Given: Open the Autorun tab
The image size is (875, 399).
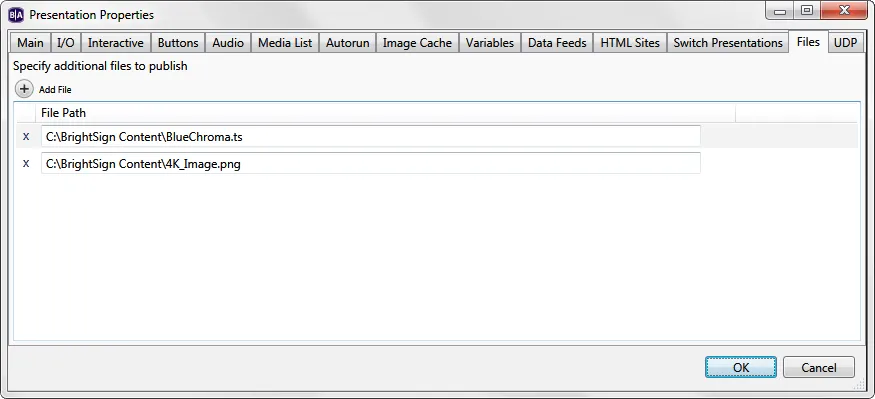Looking at the screenshot, I should coord(348,43).
